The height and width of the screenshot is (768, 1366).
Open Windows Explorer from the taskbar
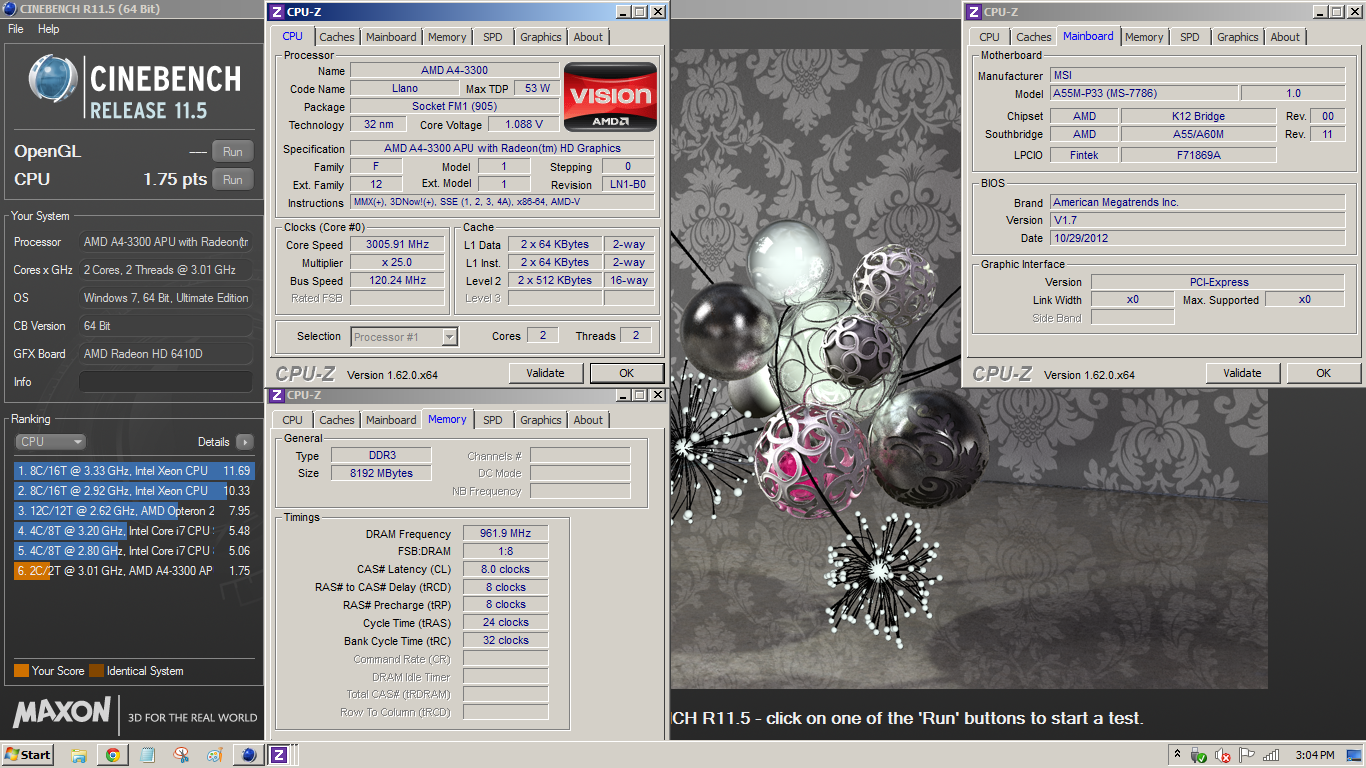coord(79,755)
